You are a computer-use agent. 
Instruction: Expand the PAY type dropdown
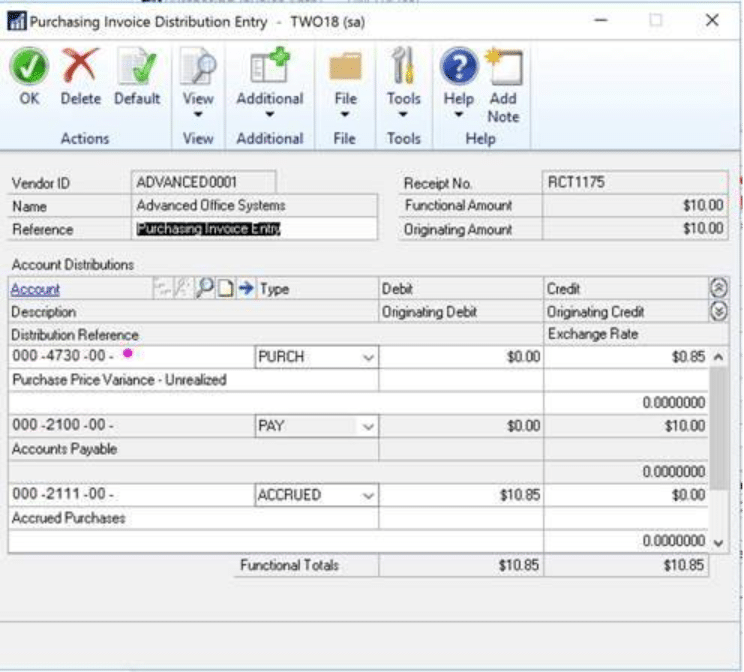[368, 427]
